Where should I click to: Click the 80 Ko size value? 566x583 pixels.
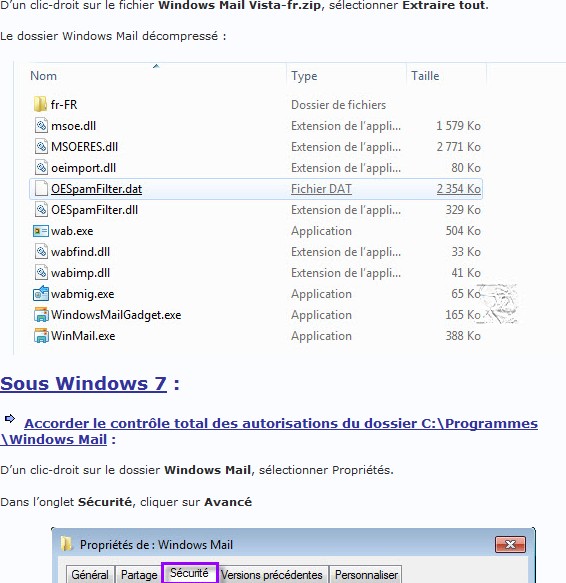(x=466, y=168)
